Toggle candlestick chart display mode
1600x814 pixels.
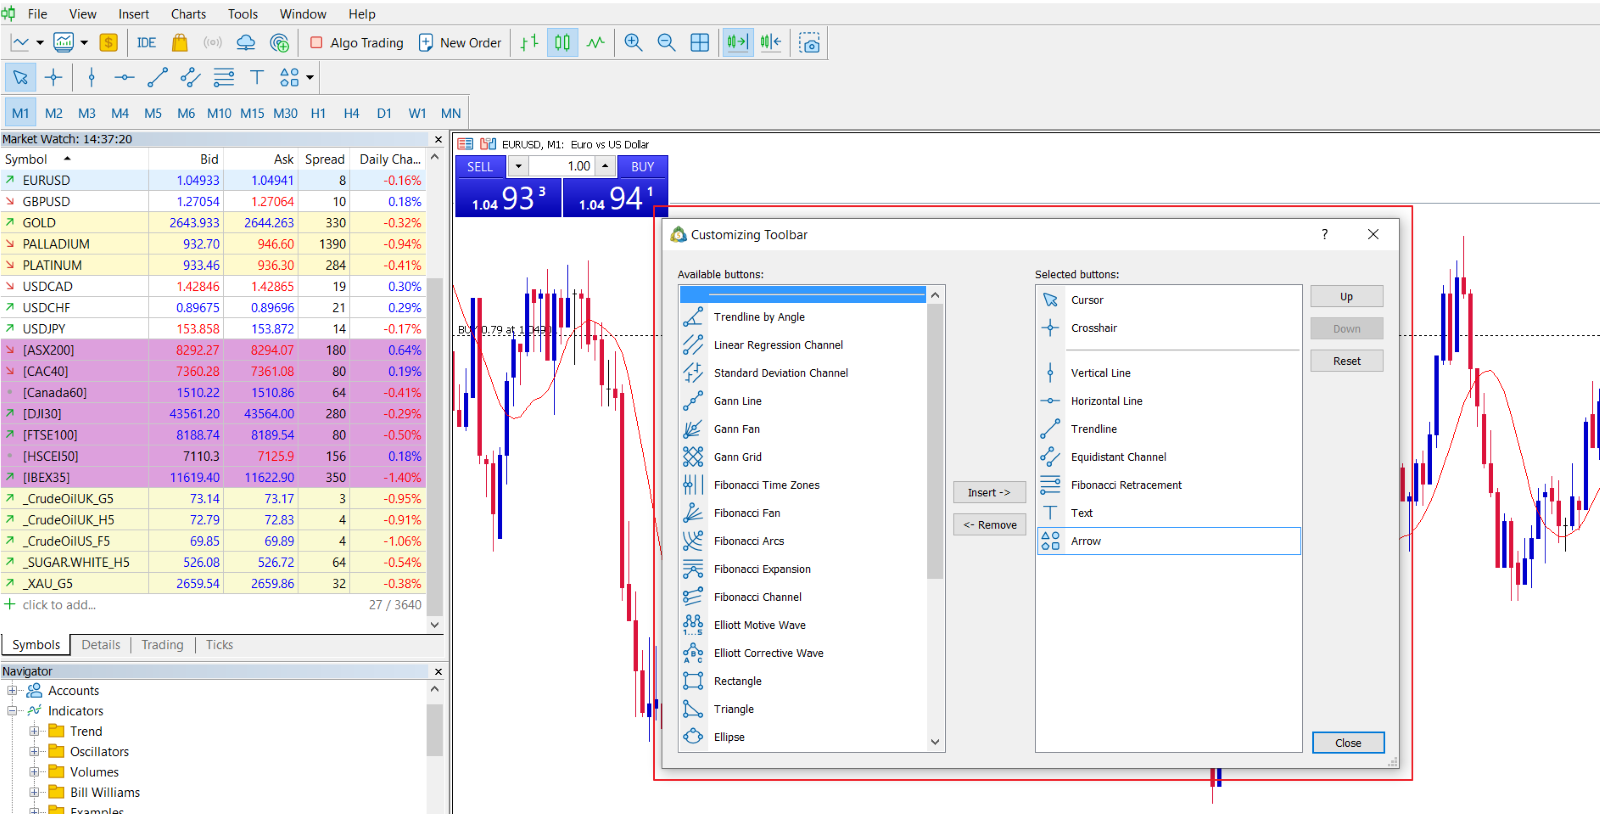click(563, 43)
